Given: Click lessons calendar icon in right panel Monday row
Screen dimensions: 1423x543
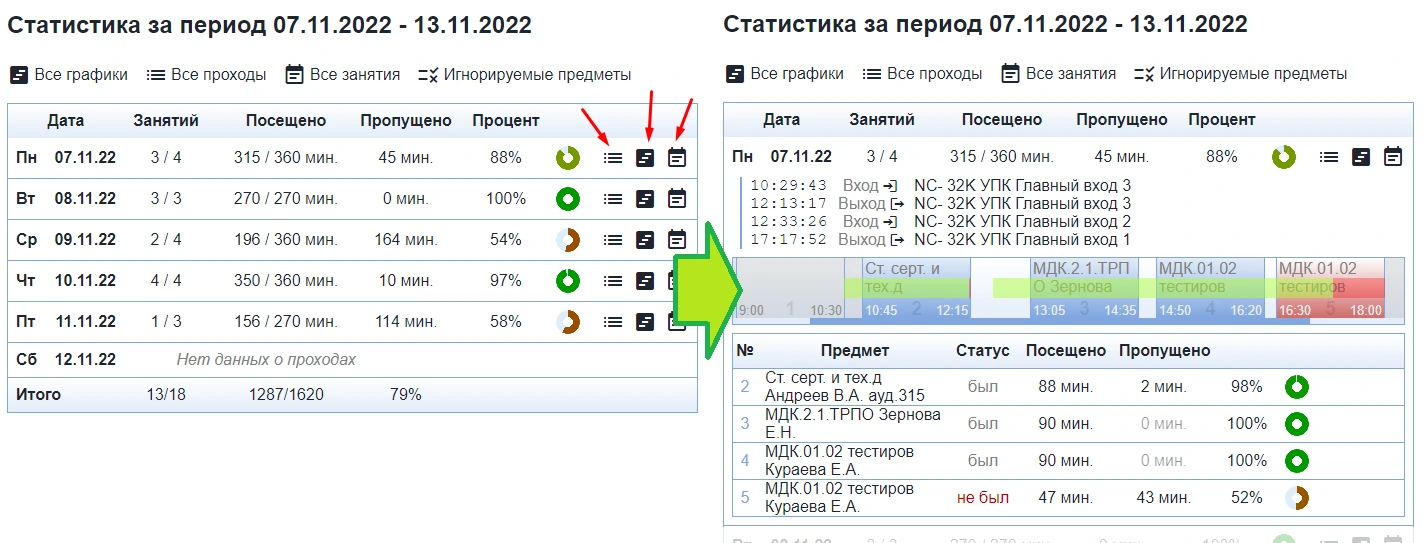Looking at the screenshot, I should coord(1393,157).
